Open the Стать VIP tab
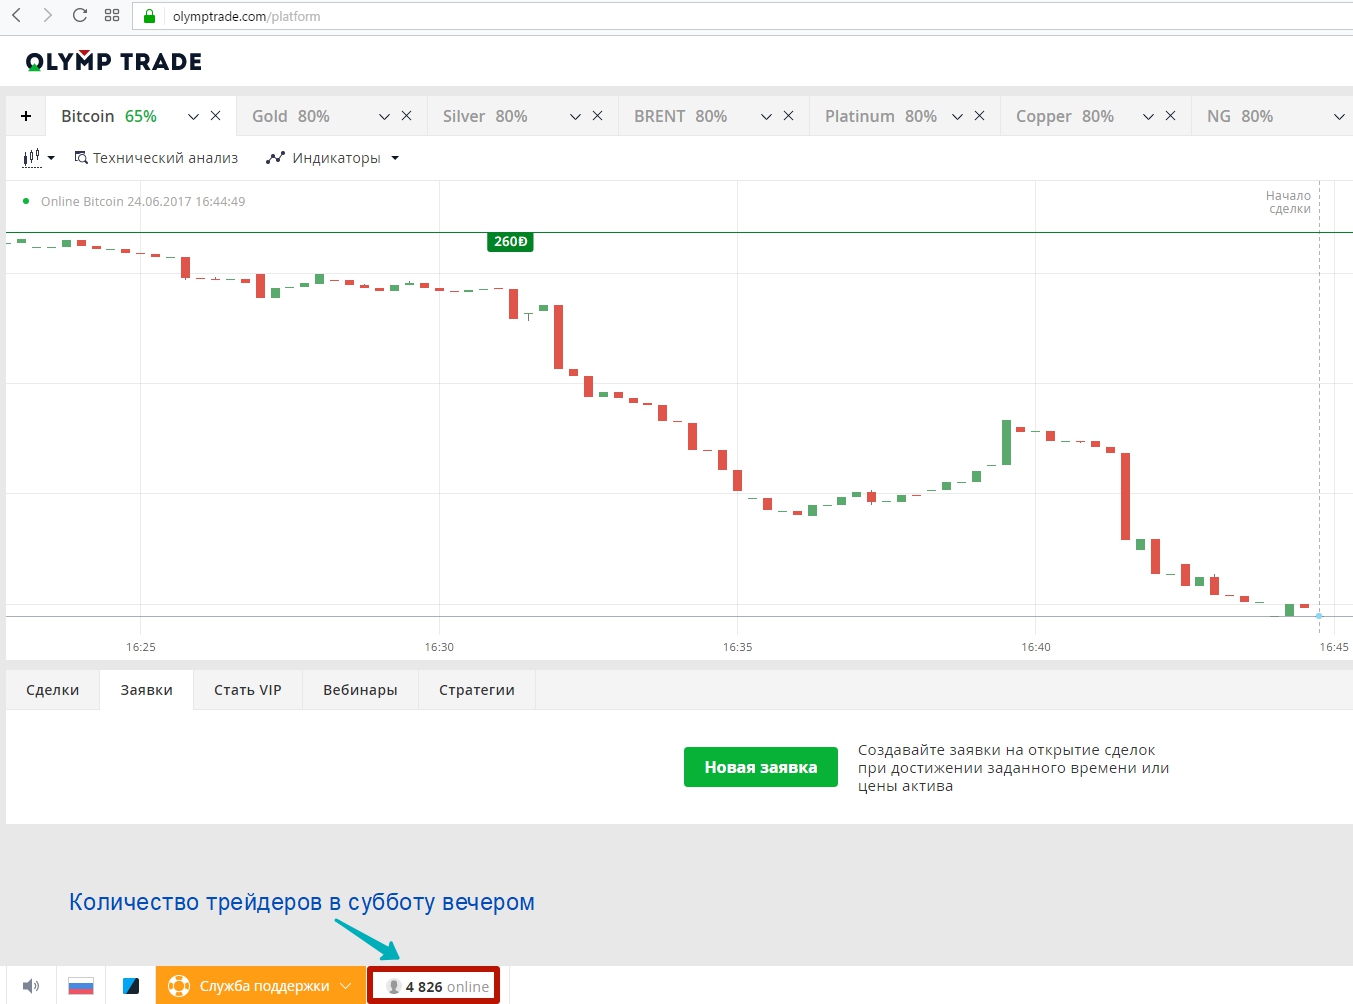Screen dimensions: 1353x1004 [248, 690]
